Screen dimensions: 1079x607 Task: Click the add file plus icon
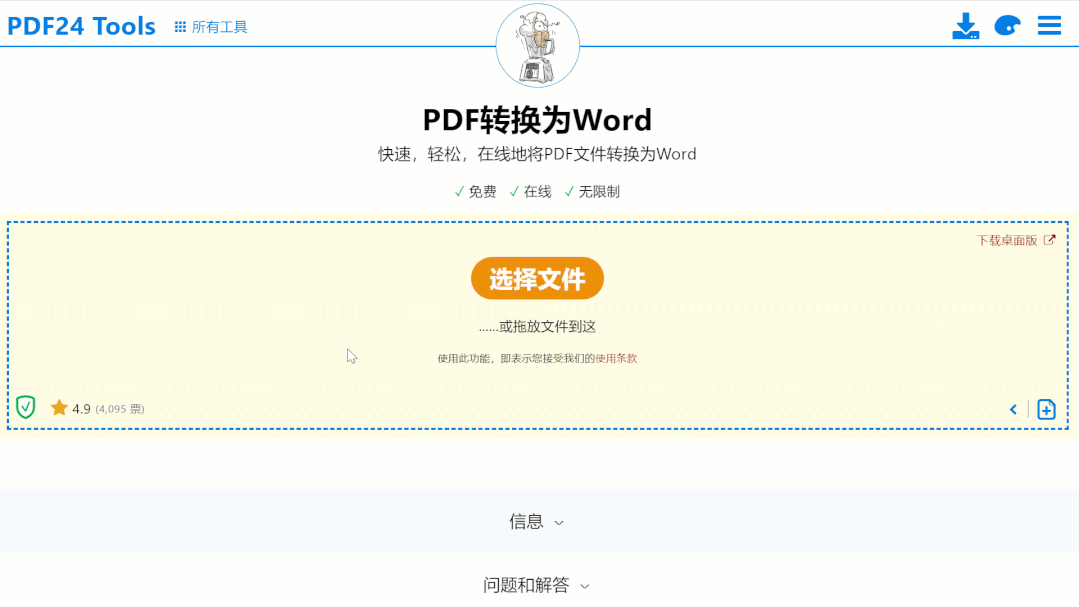tap(1047, 409)
